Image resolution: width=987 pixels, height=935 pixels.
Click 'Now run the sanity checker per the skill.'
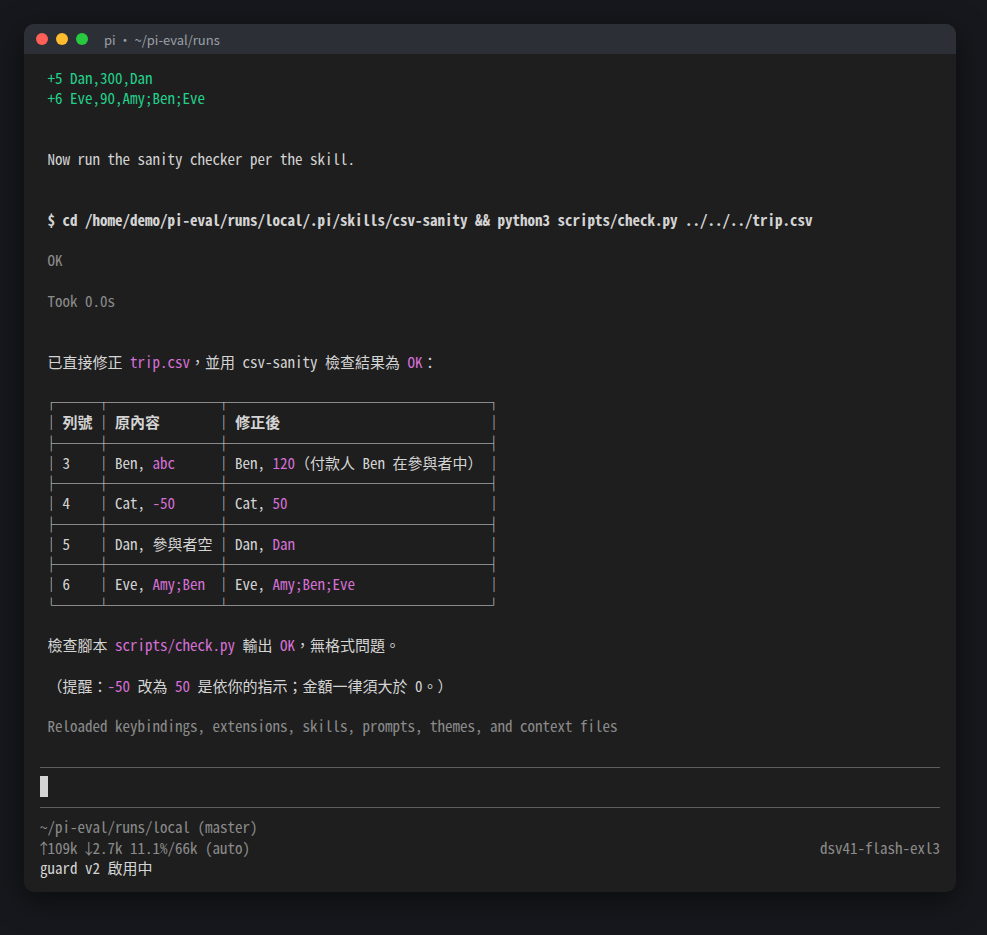point(201,160)
